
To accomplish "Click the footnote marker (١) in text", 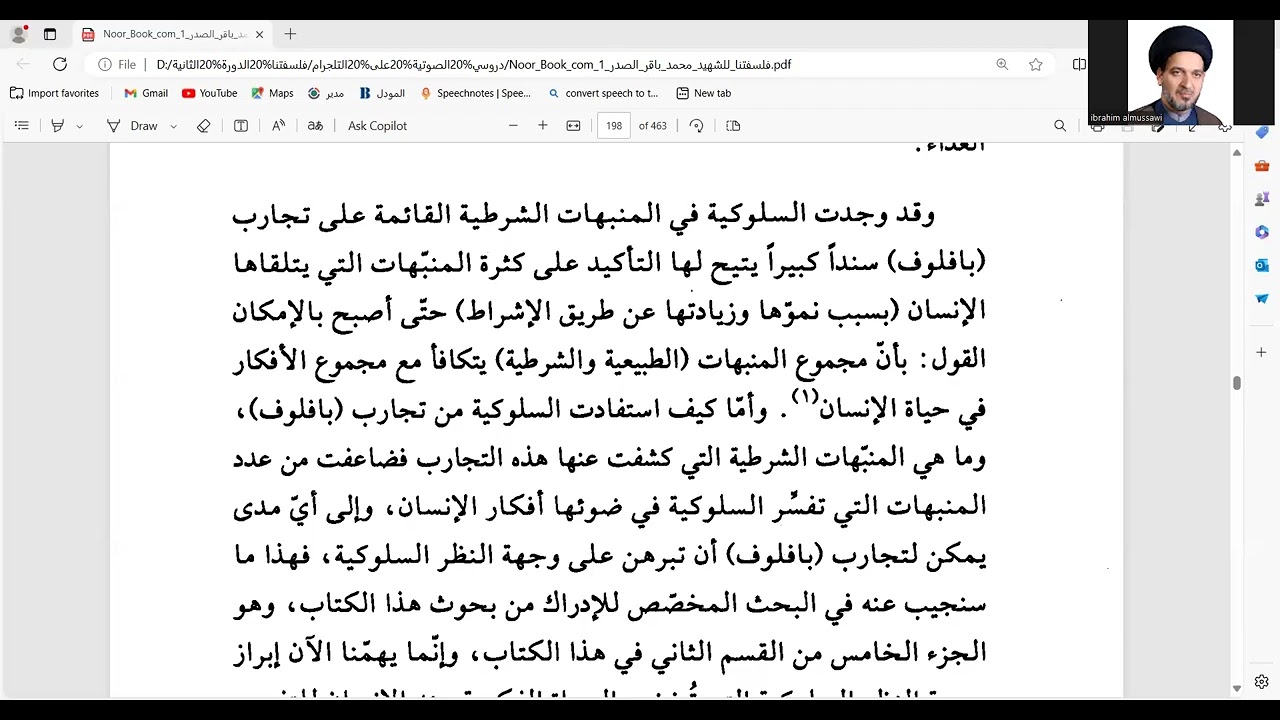I will pyautogui.click(x=805, y=397).
